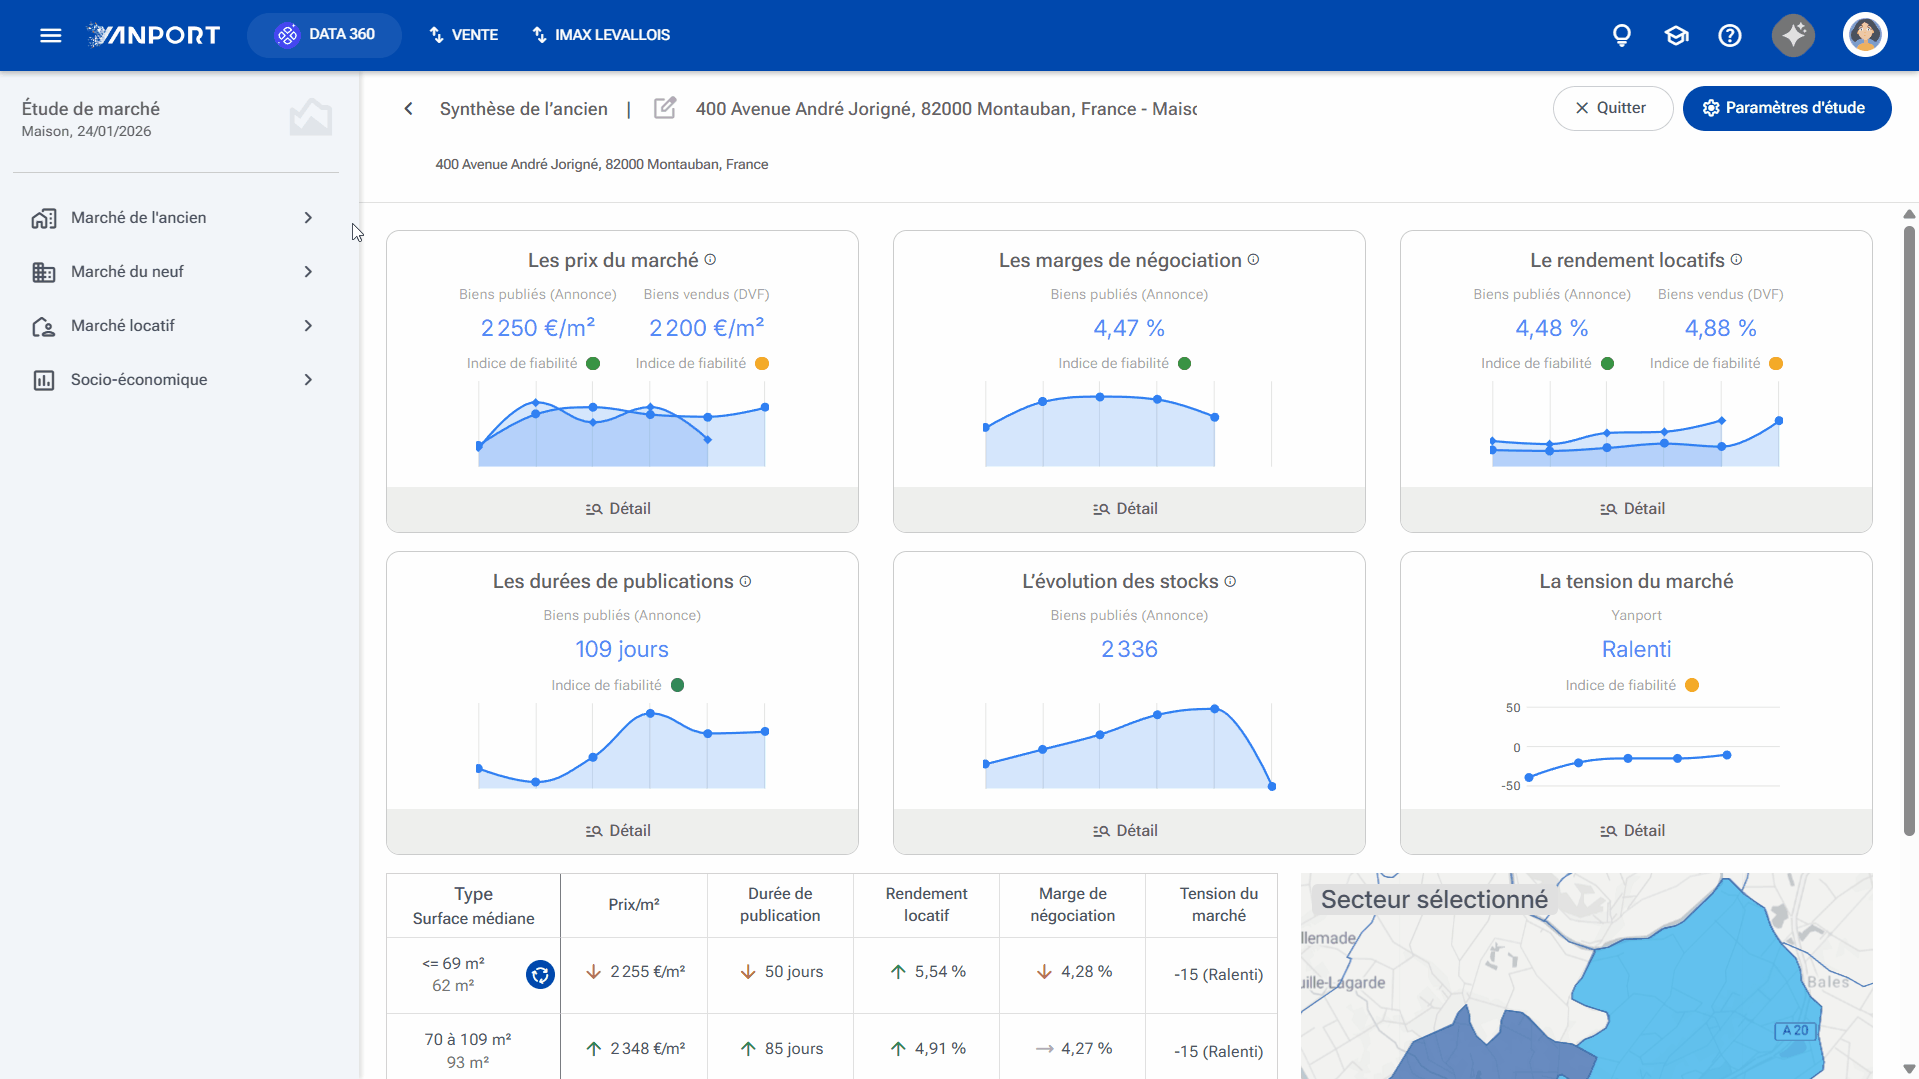1919x1079 pixels.
Task: Click the lightbulb ideas icon
Action: click(x=1622, y=36)
